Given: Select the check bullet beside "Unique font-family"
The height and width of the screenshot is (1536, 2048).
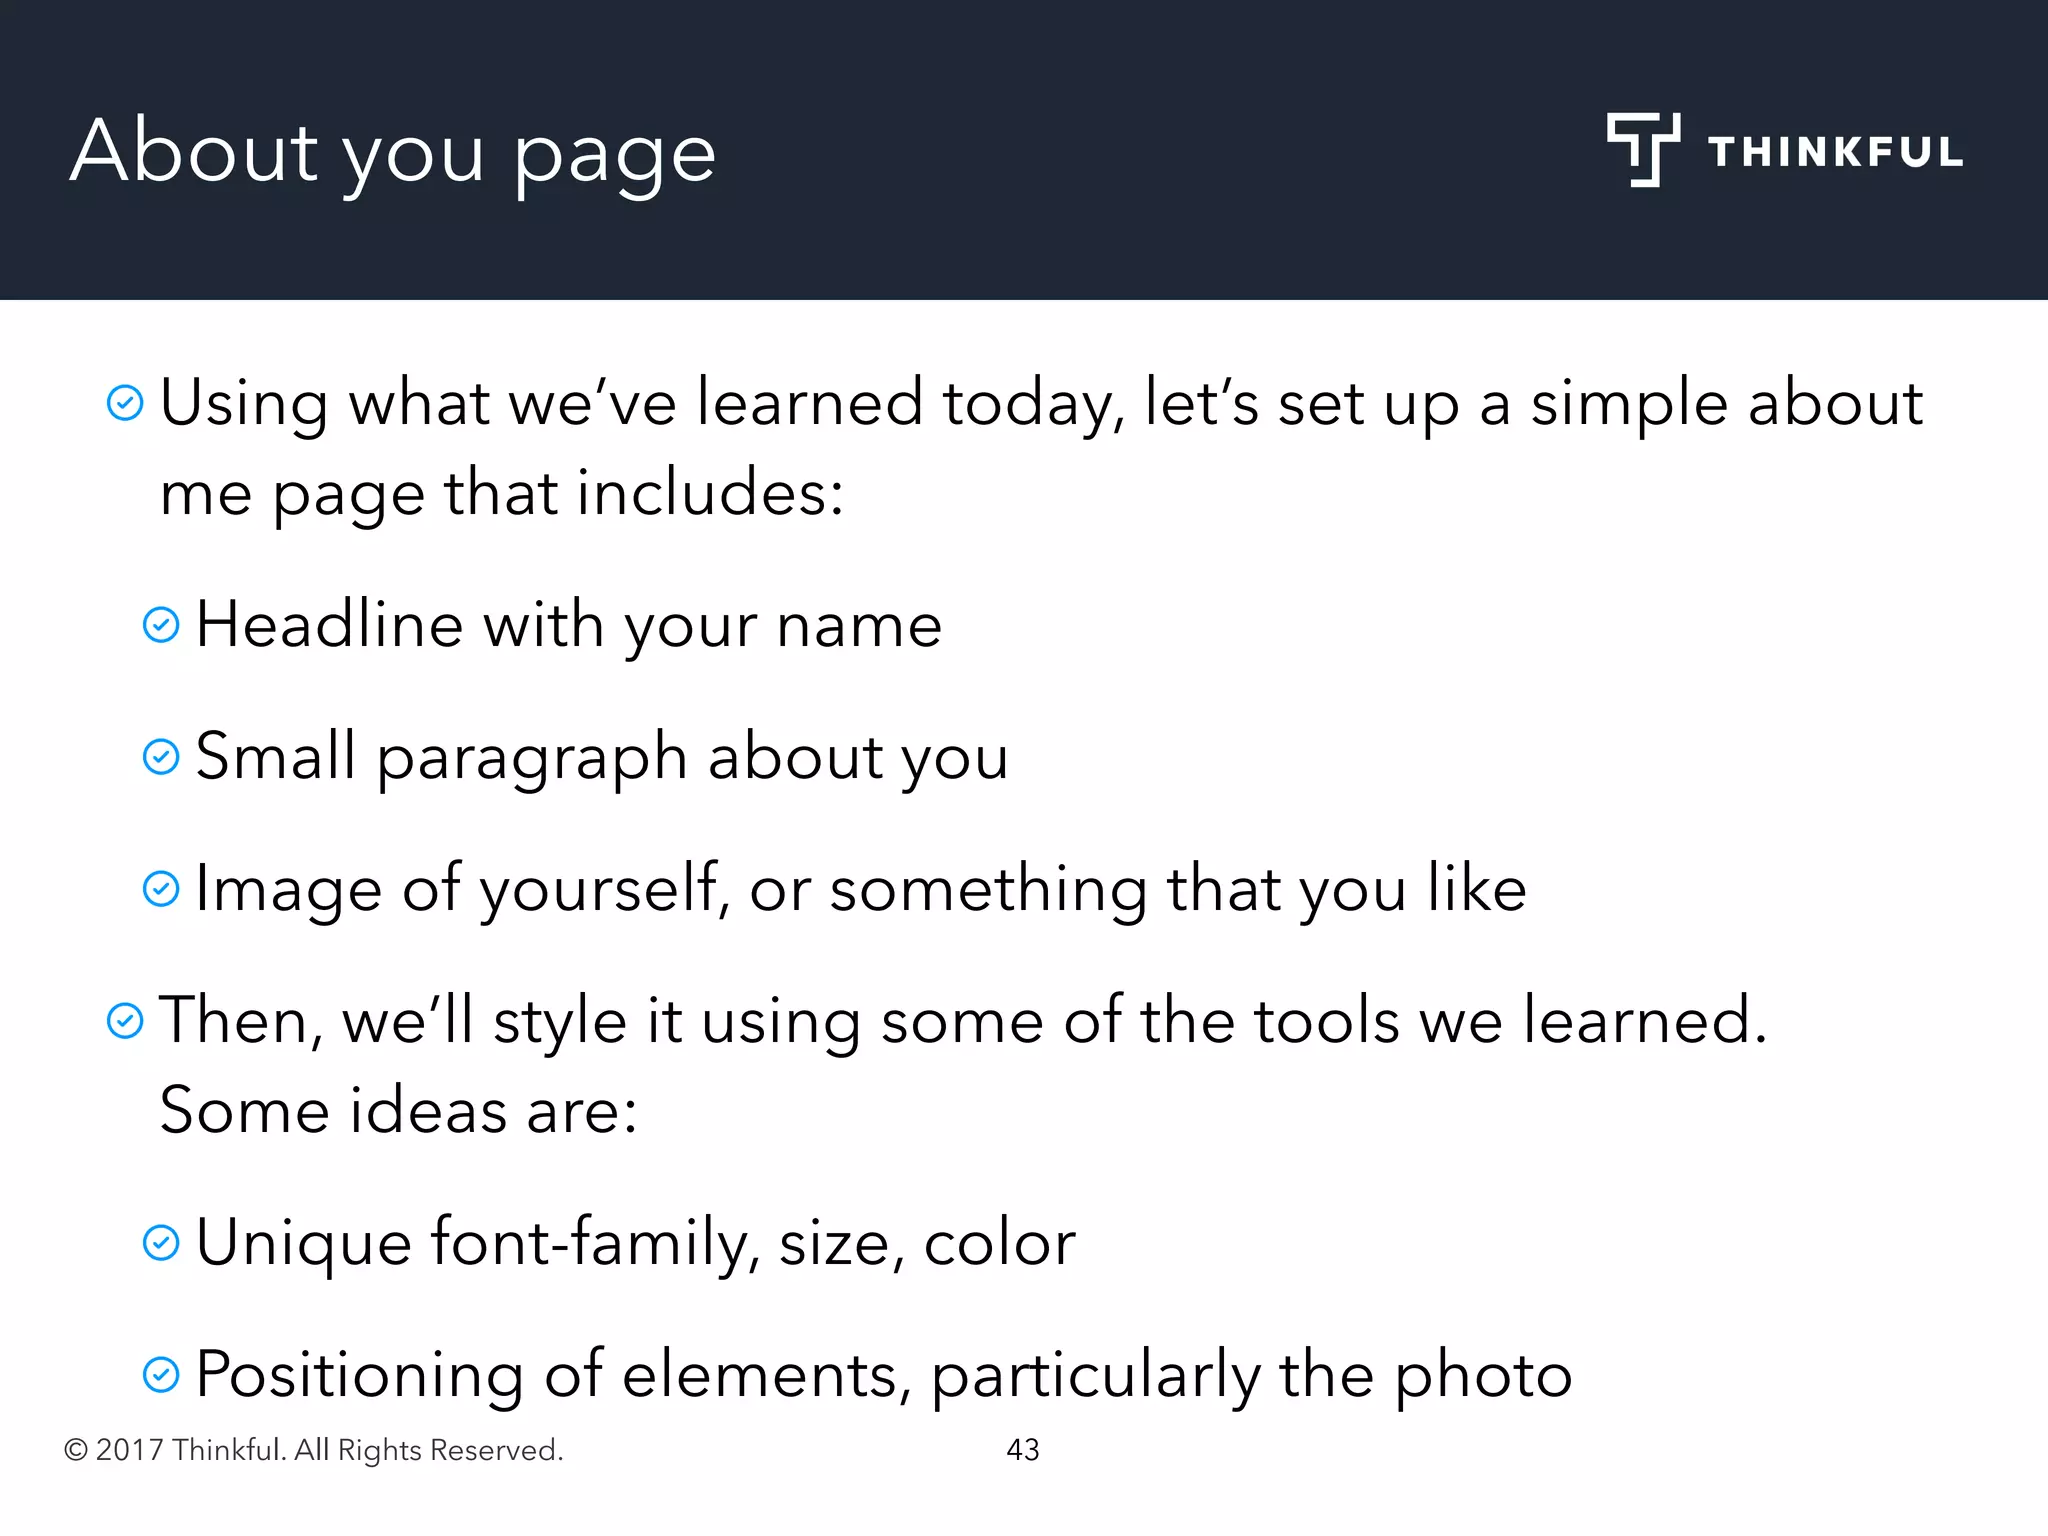Looking at the screenshot, I should click(x=161, y=1243).
